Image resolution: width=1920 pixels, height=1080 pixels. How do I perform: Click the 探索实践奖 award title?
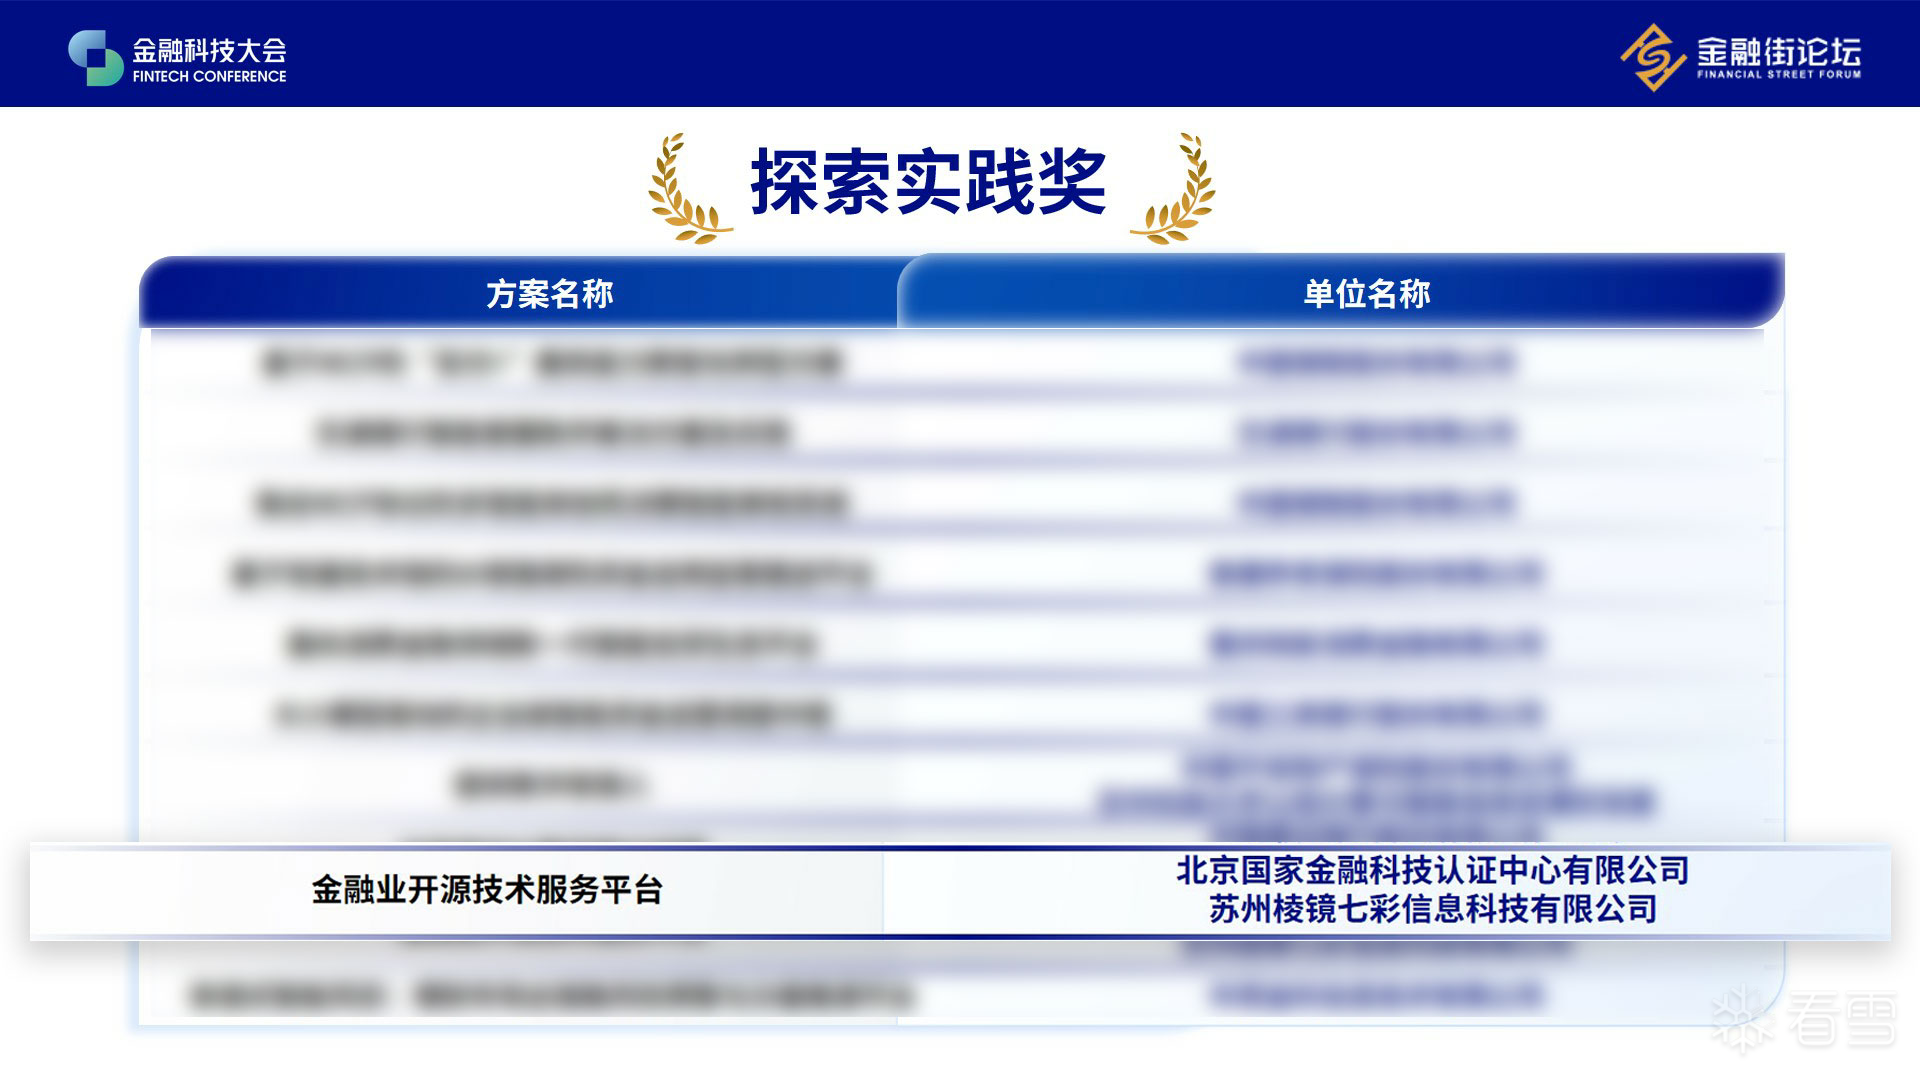coord(928,182)
